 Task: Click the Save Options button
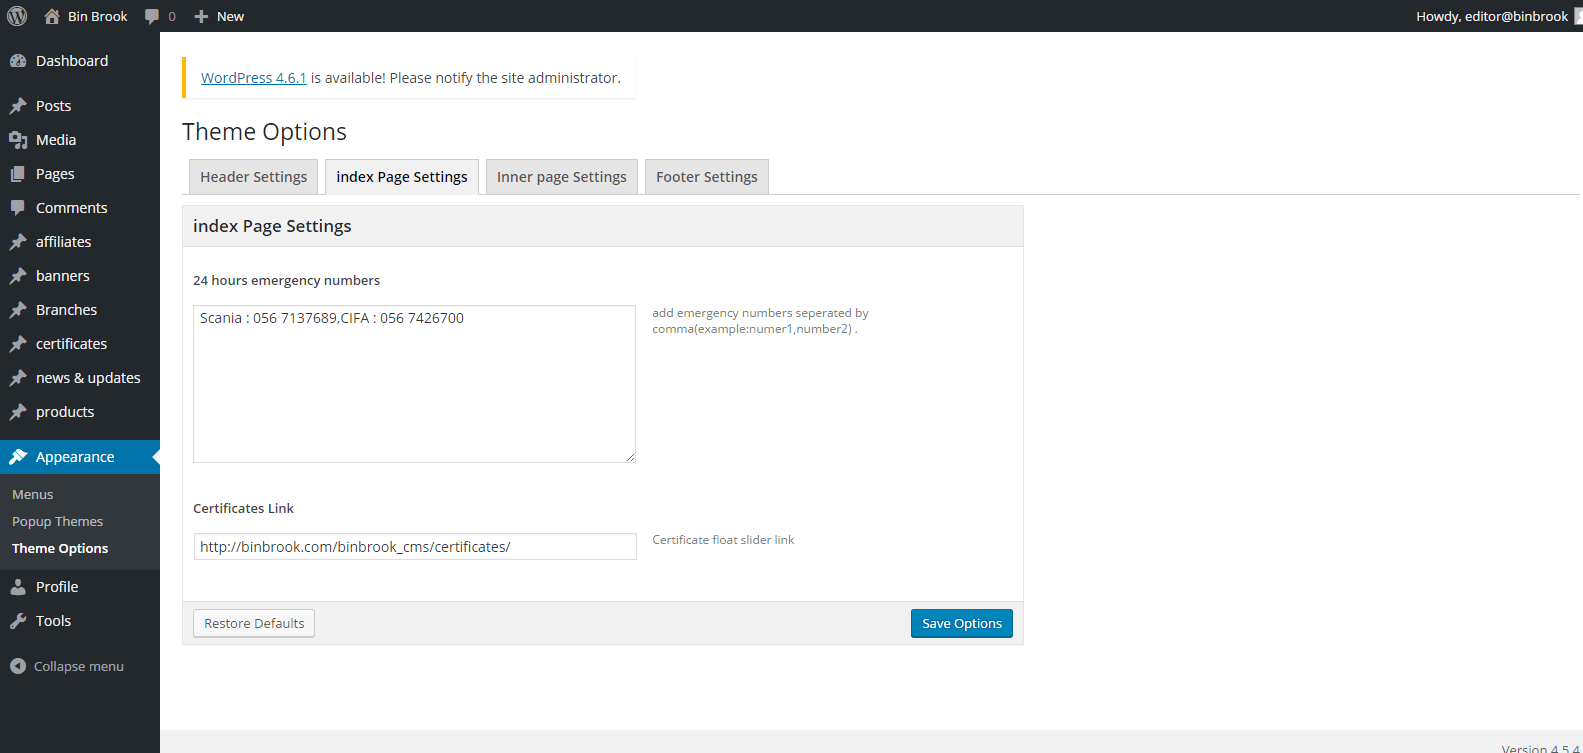point(961,623)
